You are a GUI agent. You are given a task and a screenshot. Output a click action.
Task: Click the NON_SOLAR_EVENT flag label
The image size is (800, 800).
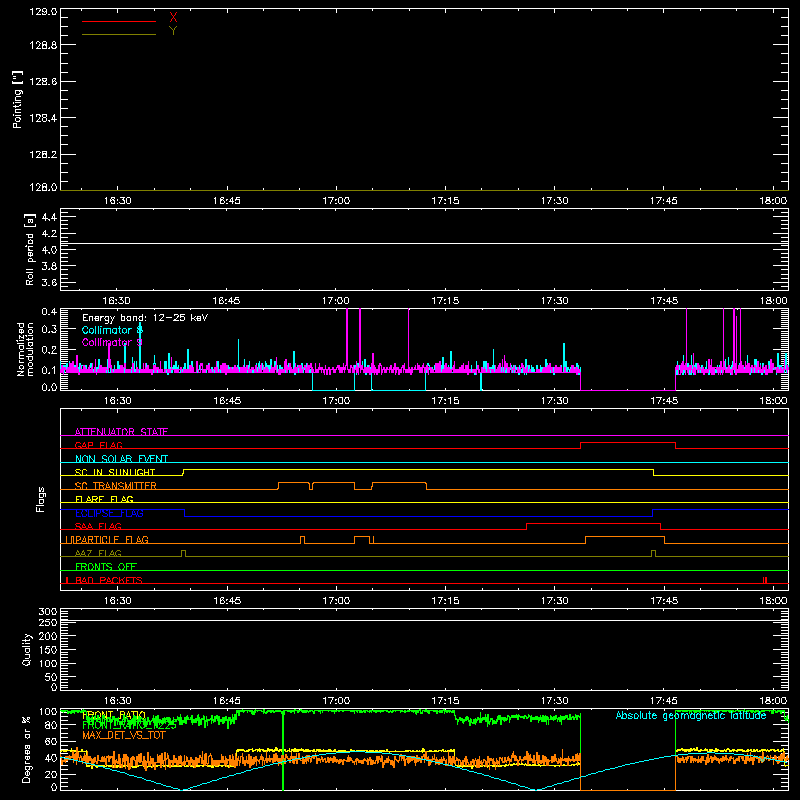click(x=121, y=459)
